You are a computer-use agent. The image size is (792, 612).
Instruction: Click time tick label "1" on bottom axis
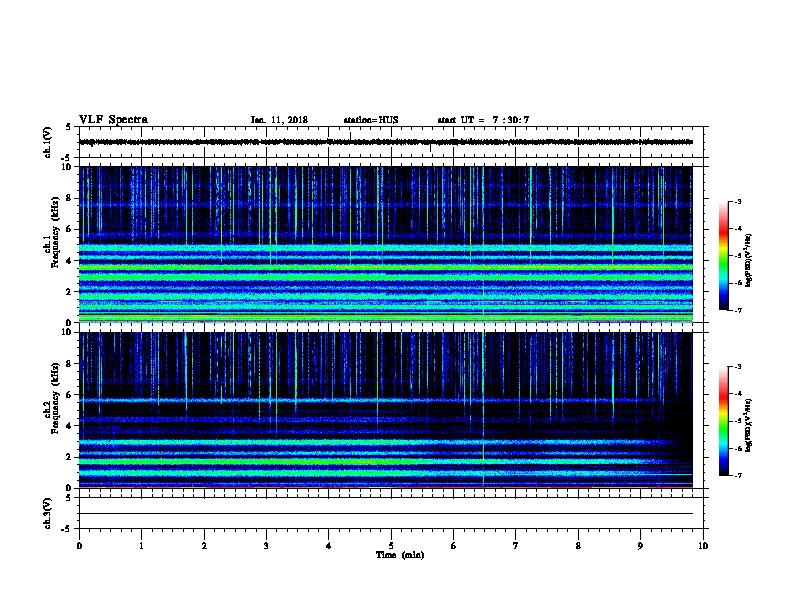141,546
